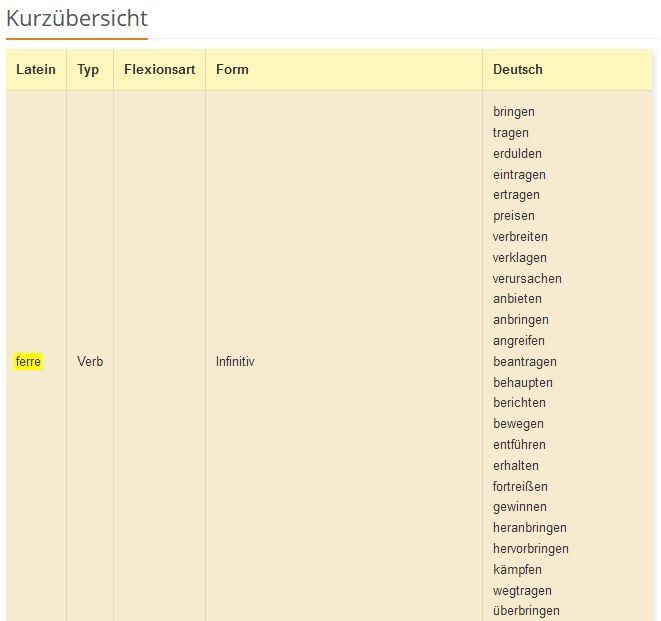Pick the word 'verbreiten' in the list

point(520,237)
